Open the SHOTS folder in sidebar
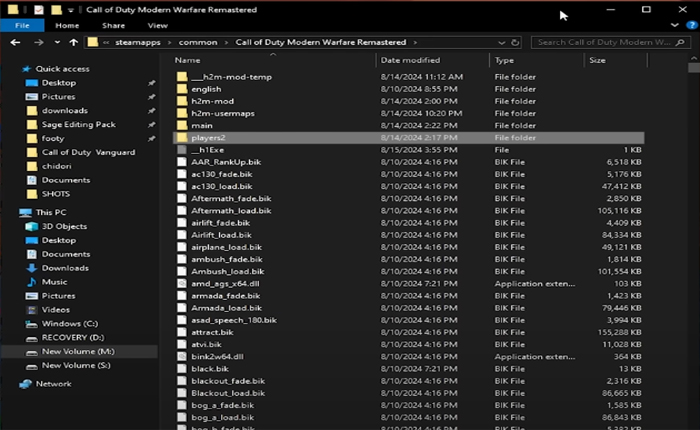 (55, 193)
